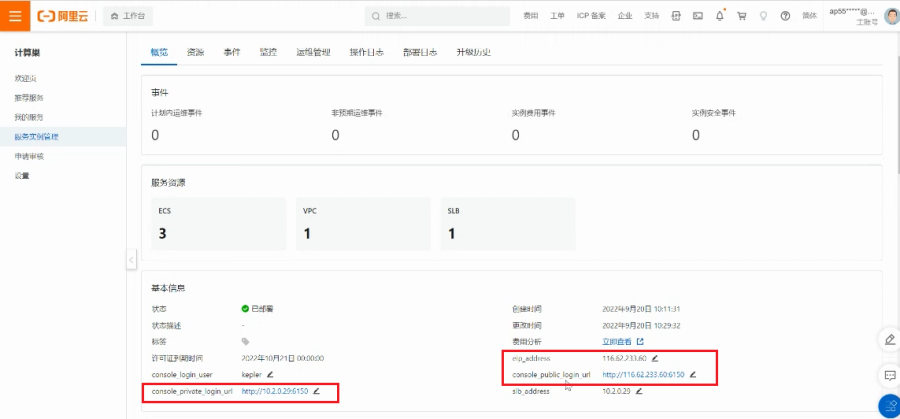This screenshot has height=419, width=900.
Task: Click the blue floating assistant button
Action: pos(890,406)
